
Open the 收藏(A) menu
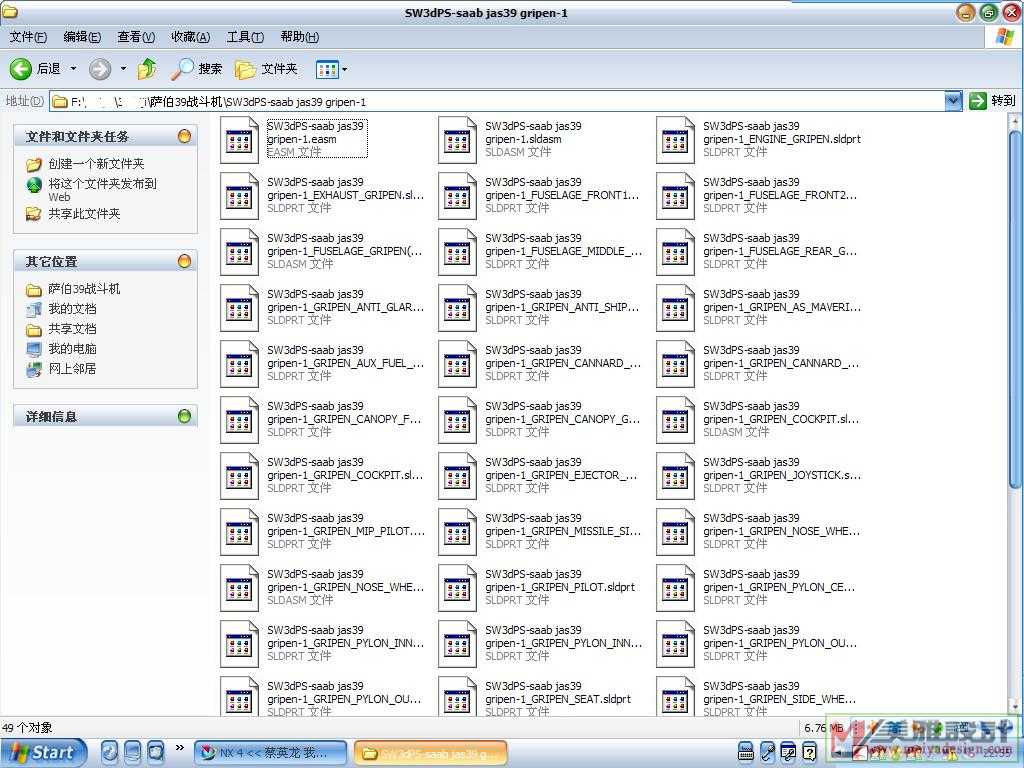pos(190,37)
